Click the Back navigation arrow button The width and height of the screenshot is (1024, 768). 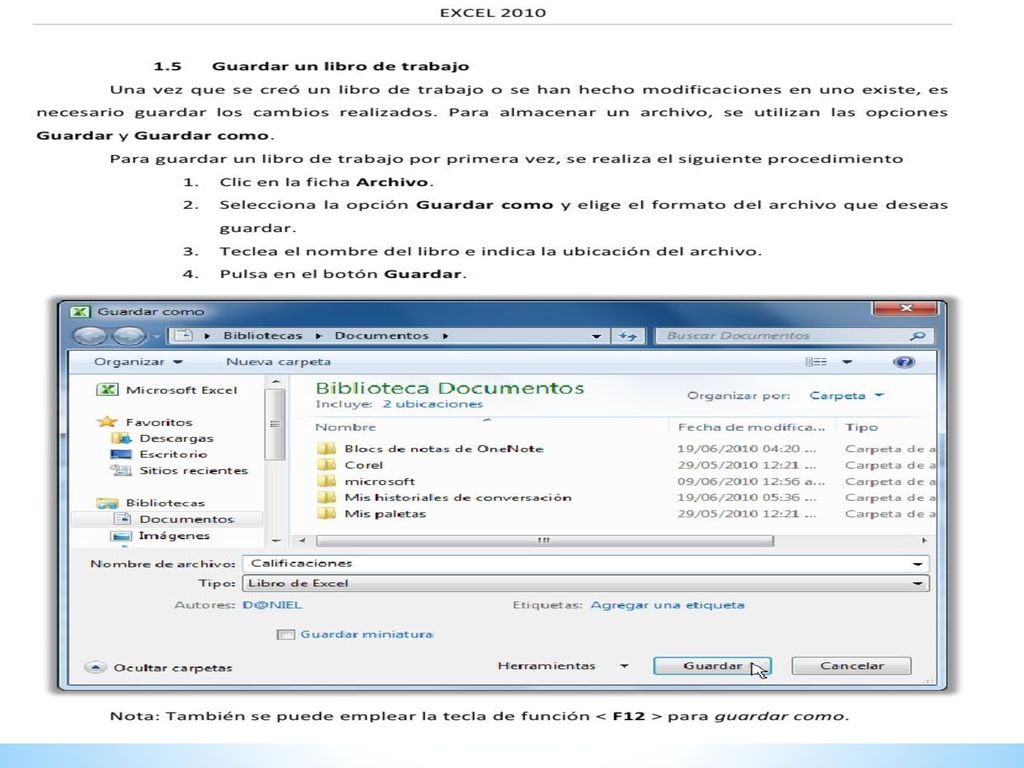pos(90,336)
